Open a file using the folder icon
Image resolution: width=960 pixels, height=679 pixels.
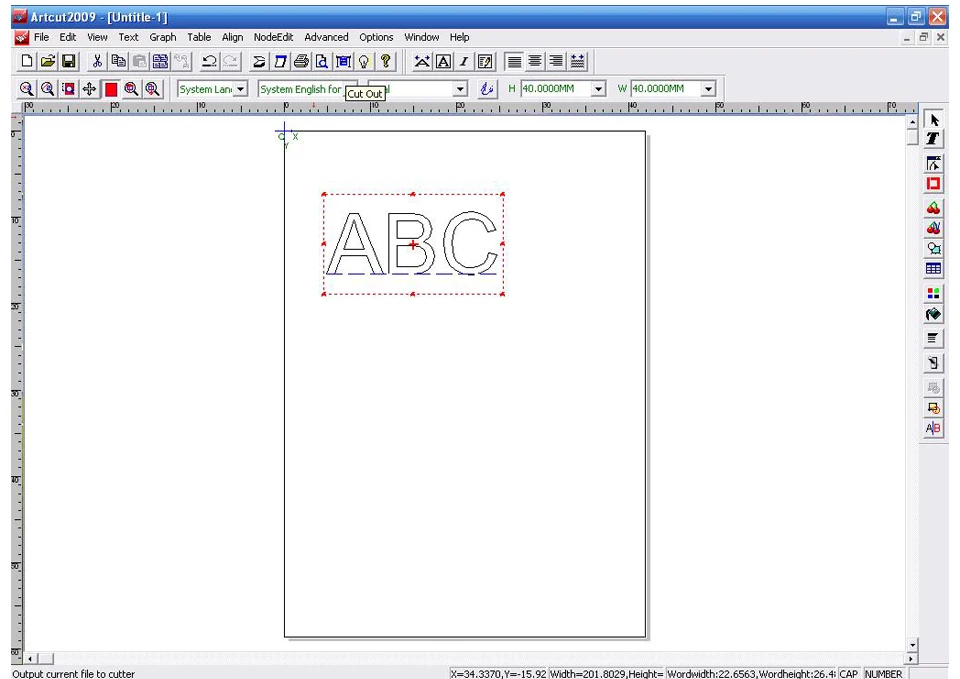48,61
